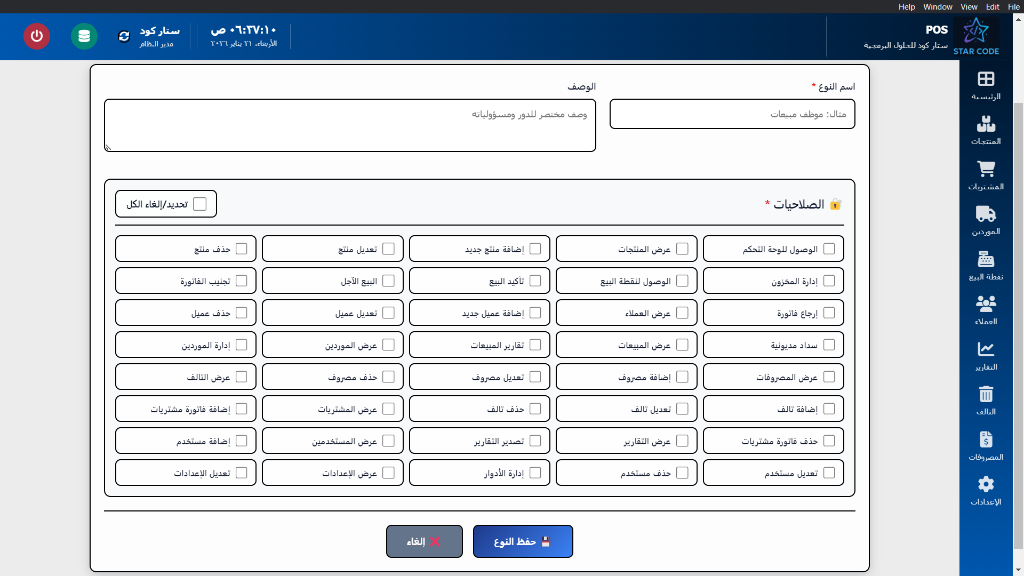Image resolution: width=1024 pixels, height=576 pixels.
Task: Open الإعدادات using the gear icon
Action: pyautogui.click(x=986, y=489)
